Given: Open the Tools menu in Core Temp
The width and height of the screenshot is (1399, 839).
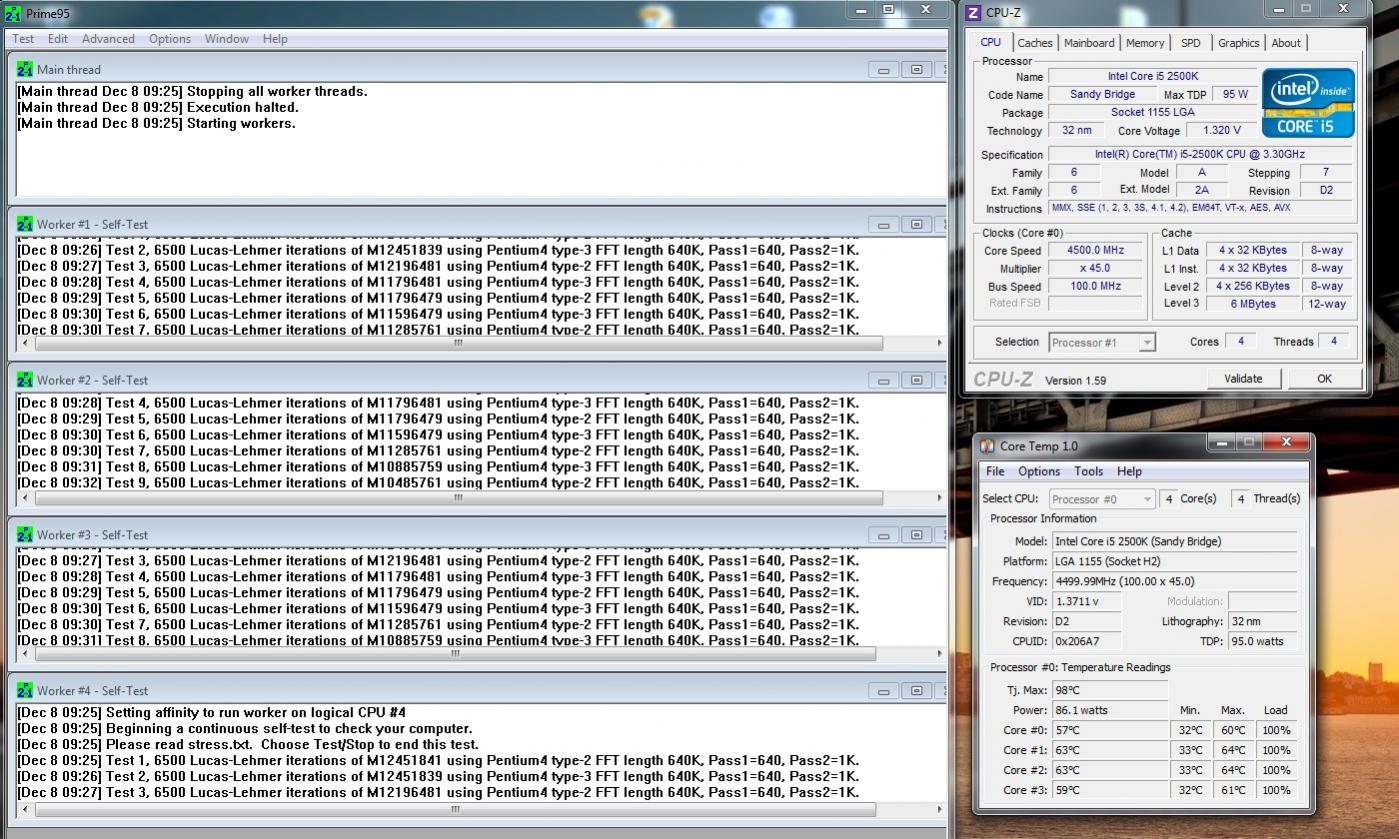Looking at the screenshot, I should 1089,471.
